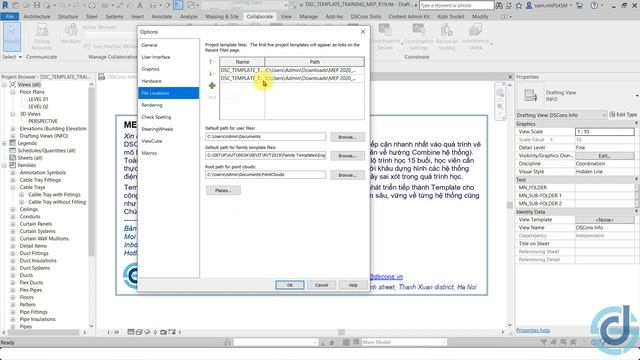This screenshot has height=360, width=640.
Task: Click the Text tool icon in quick access toolbar
Action: coord(140,5)
